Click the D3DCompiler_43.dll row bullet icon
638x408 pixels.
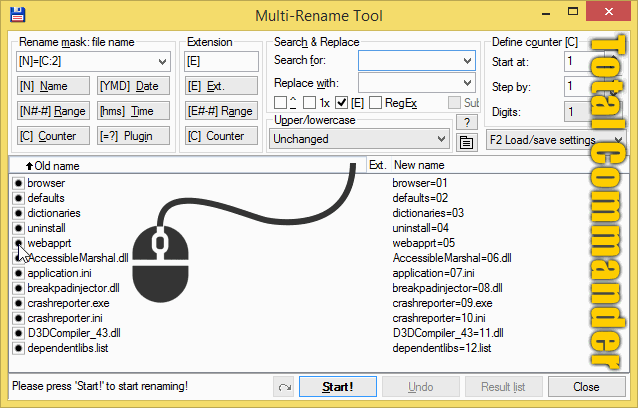[x=18, y=333]
